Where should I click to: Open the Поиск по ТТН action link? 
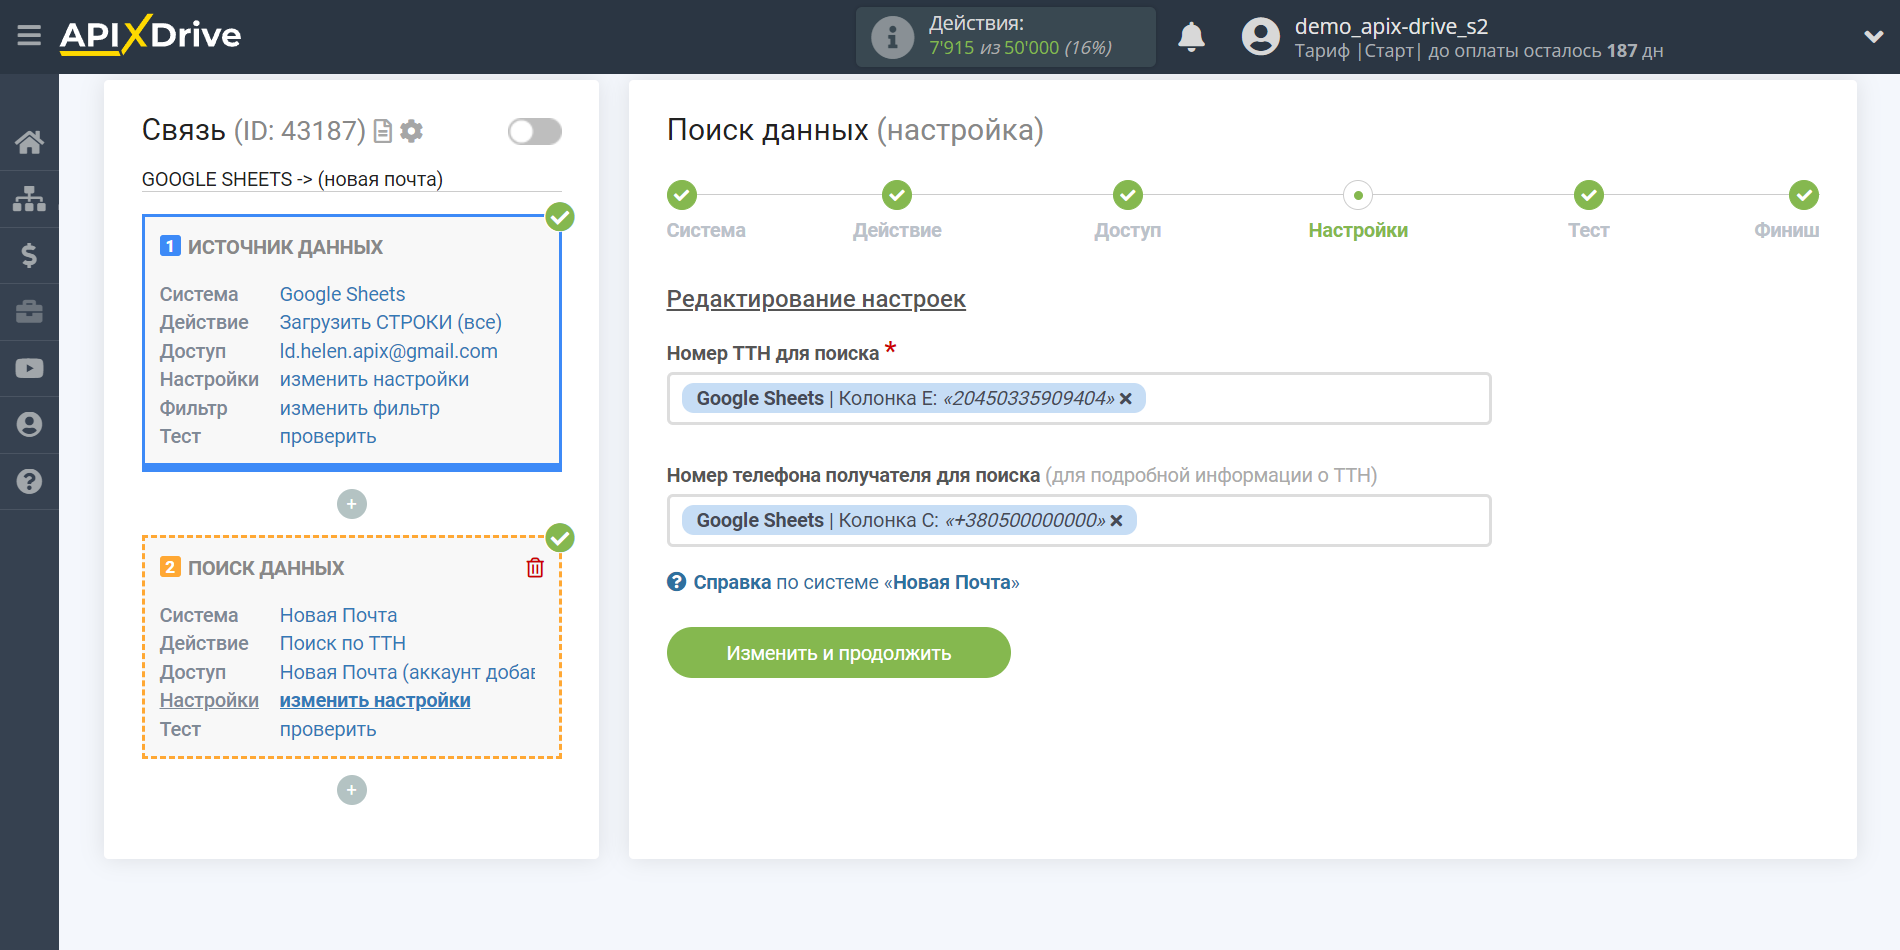pos(342,643)
